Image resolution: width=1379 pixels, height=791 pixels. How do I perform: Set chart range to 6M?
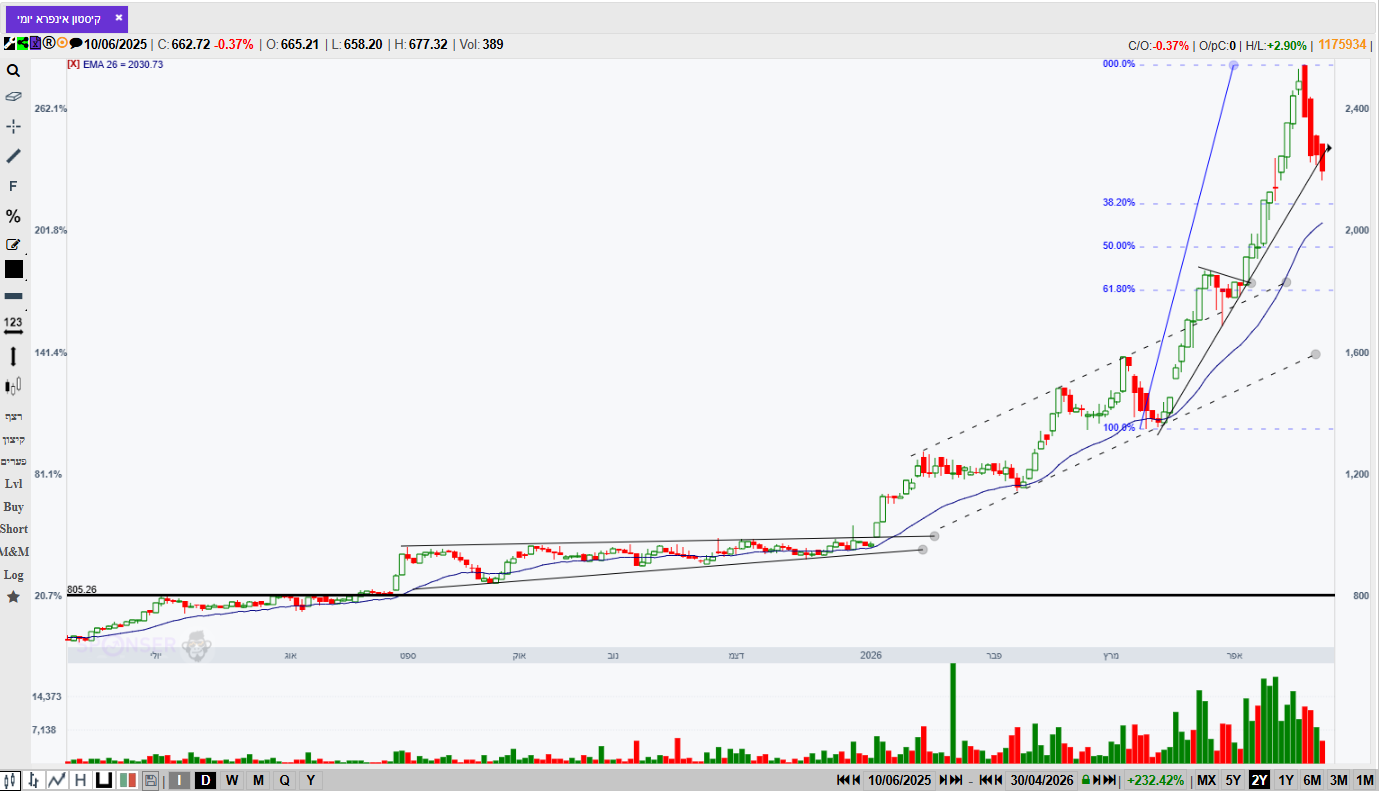coord(1312,780)
